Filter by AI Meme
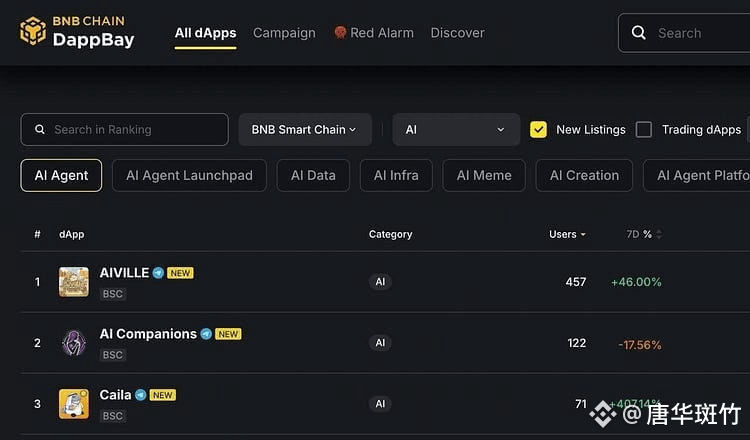The height and width of the screenshot is (440, 750). coord(484,176)
